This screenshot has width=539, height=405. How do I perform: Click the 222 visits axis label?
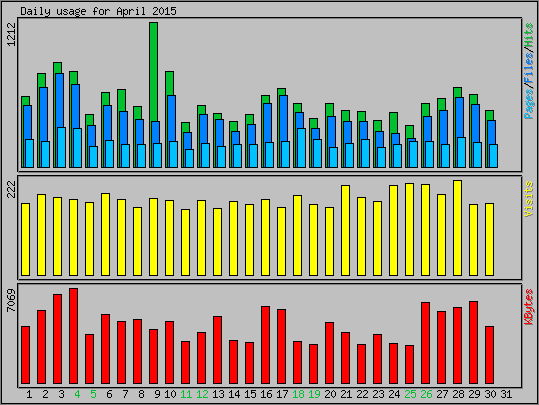click(11, 189)
